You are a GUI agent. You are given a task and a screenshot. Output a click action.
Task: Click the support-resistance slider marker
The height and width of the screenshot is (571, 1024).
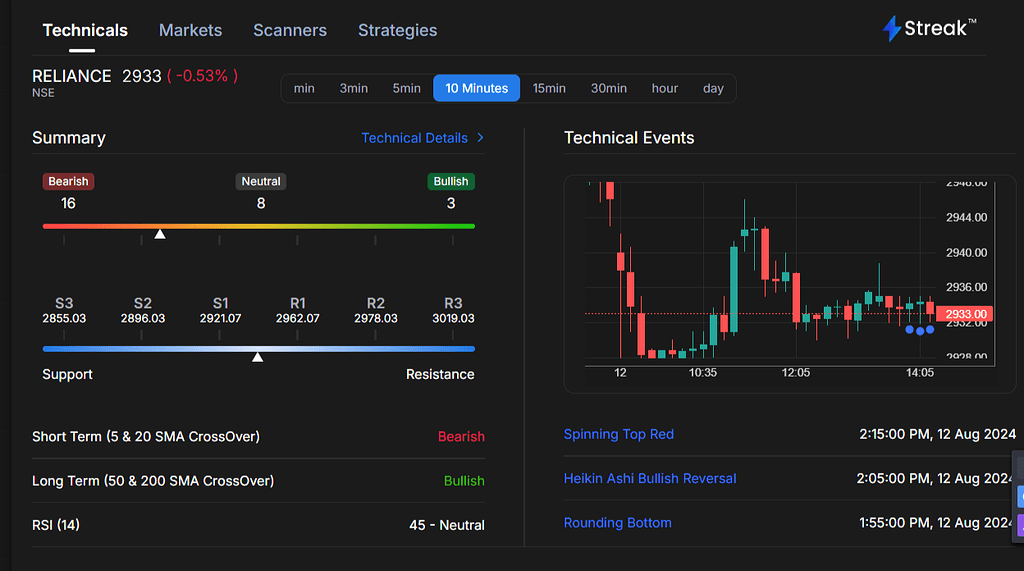point(257,356)
